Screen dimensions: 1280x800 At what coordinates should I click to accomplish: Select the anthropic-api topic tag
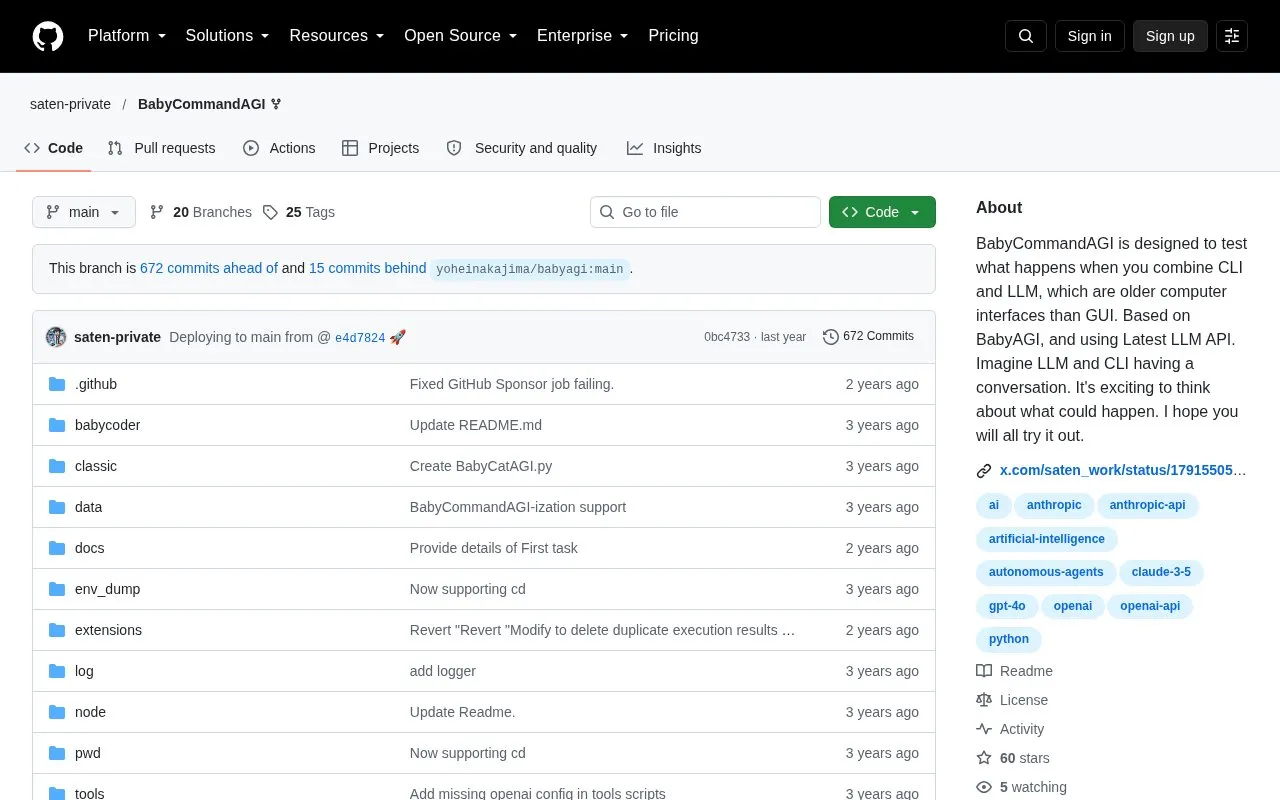pyautogui.click(x=1147, y=505)
